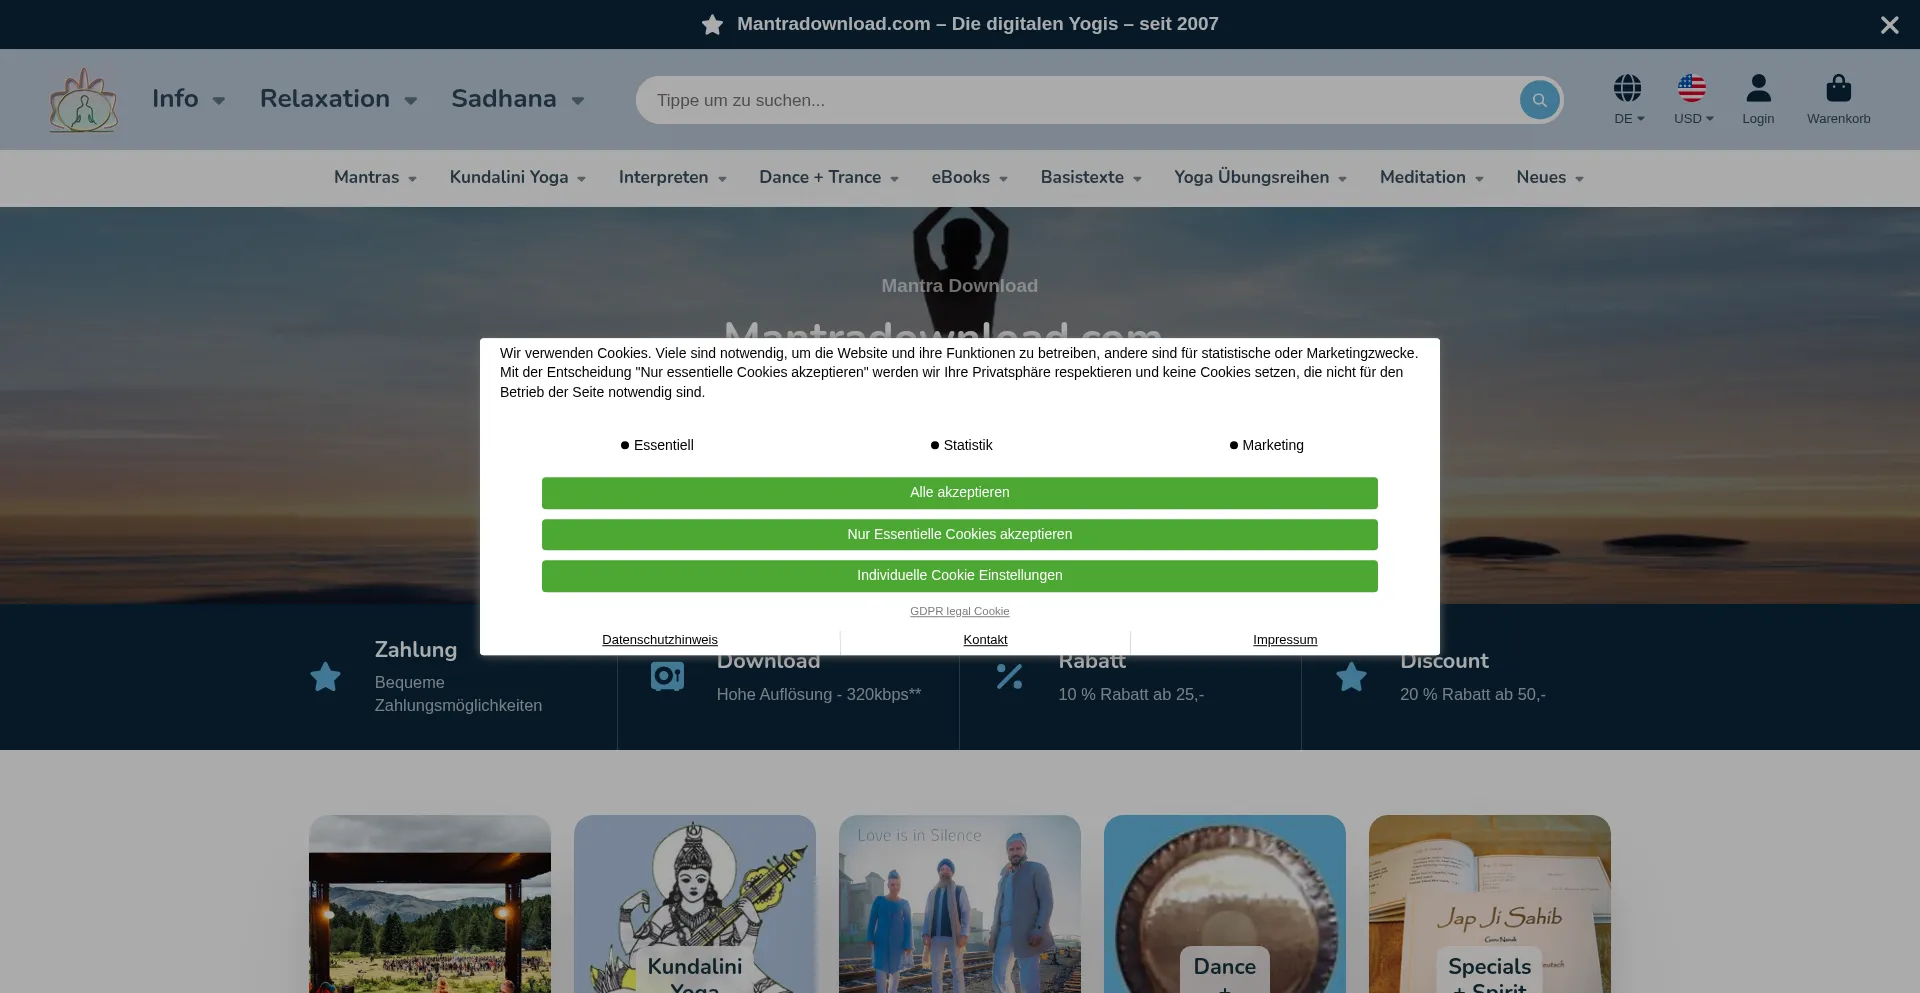
Task: Expand the Info dropdown menu
Action: click(x=188, y=99)
